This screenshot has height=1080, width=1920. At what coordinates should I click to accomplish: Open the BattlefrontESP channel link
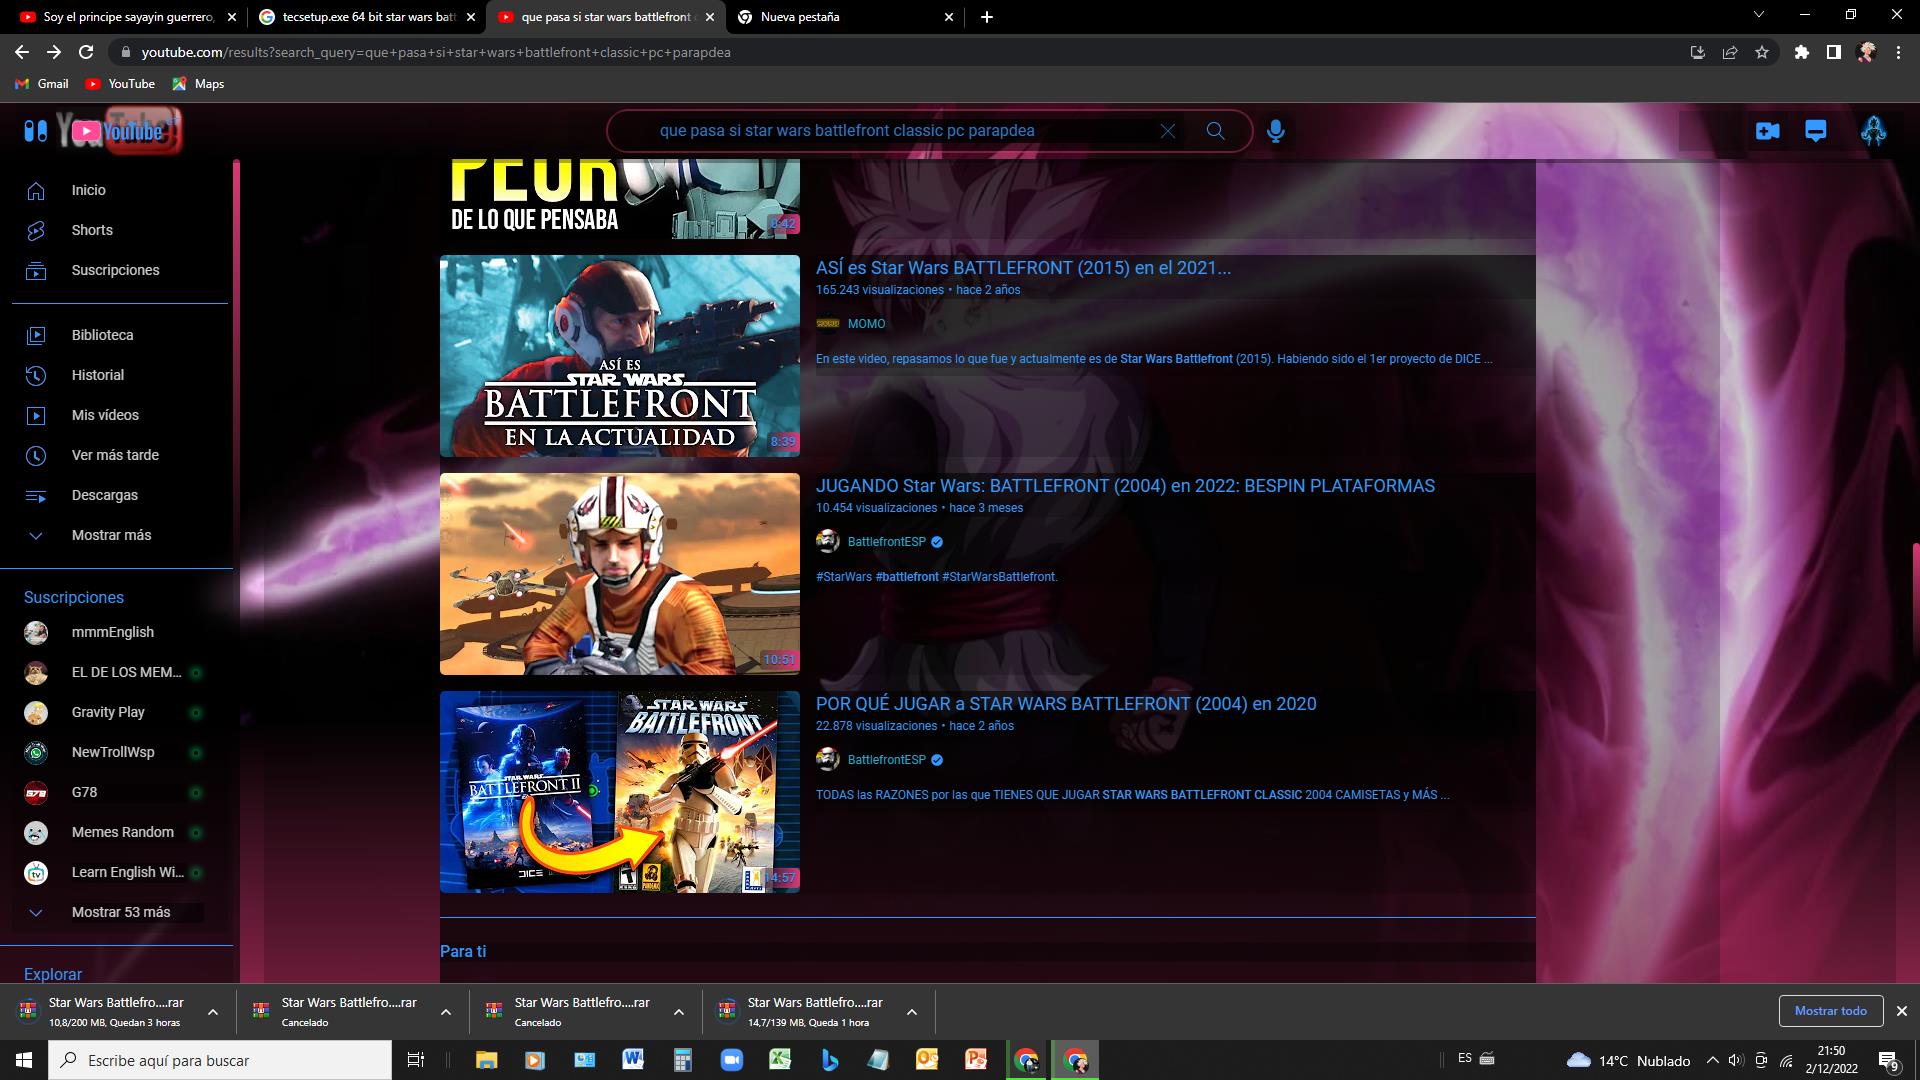886,542
